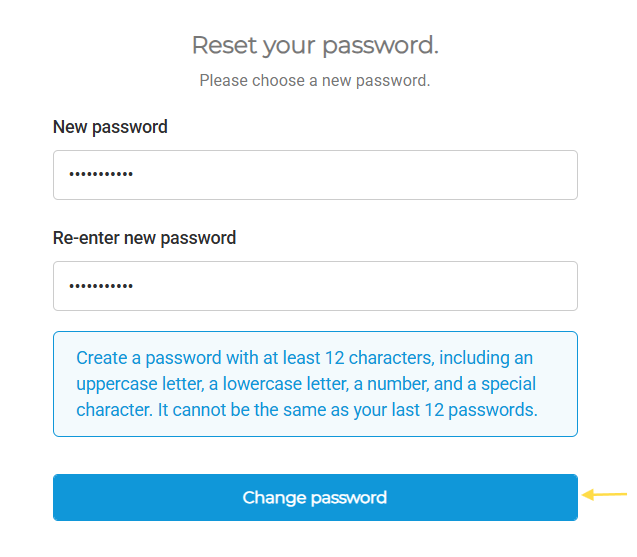
Task: Focus the Re-enter new password field
Action: click(315, 286)
